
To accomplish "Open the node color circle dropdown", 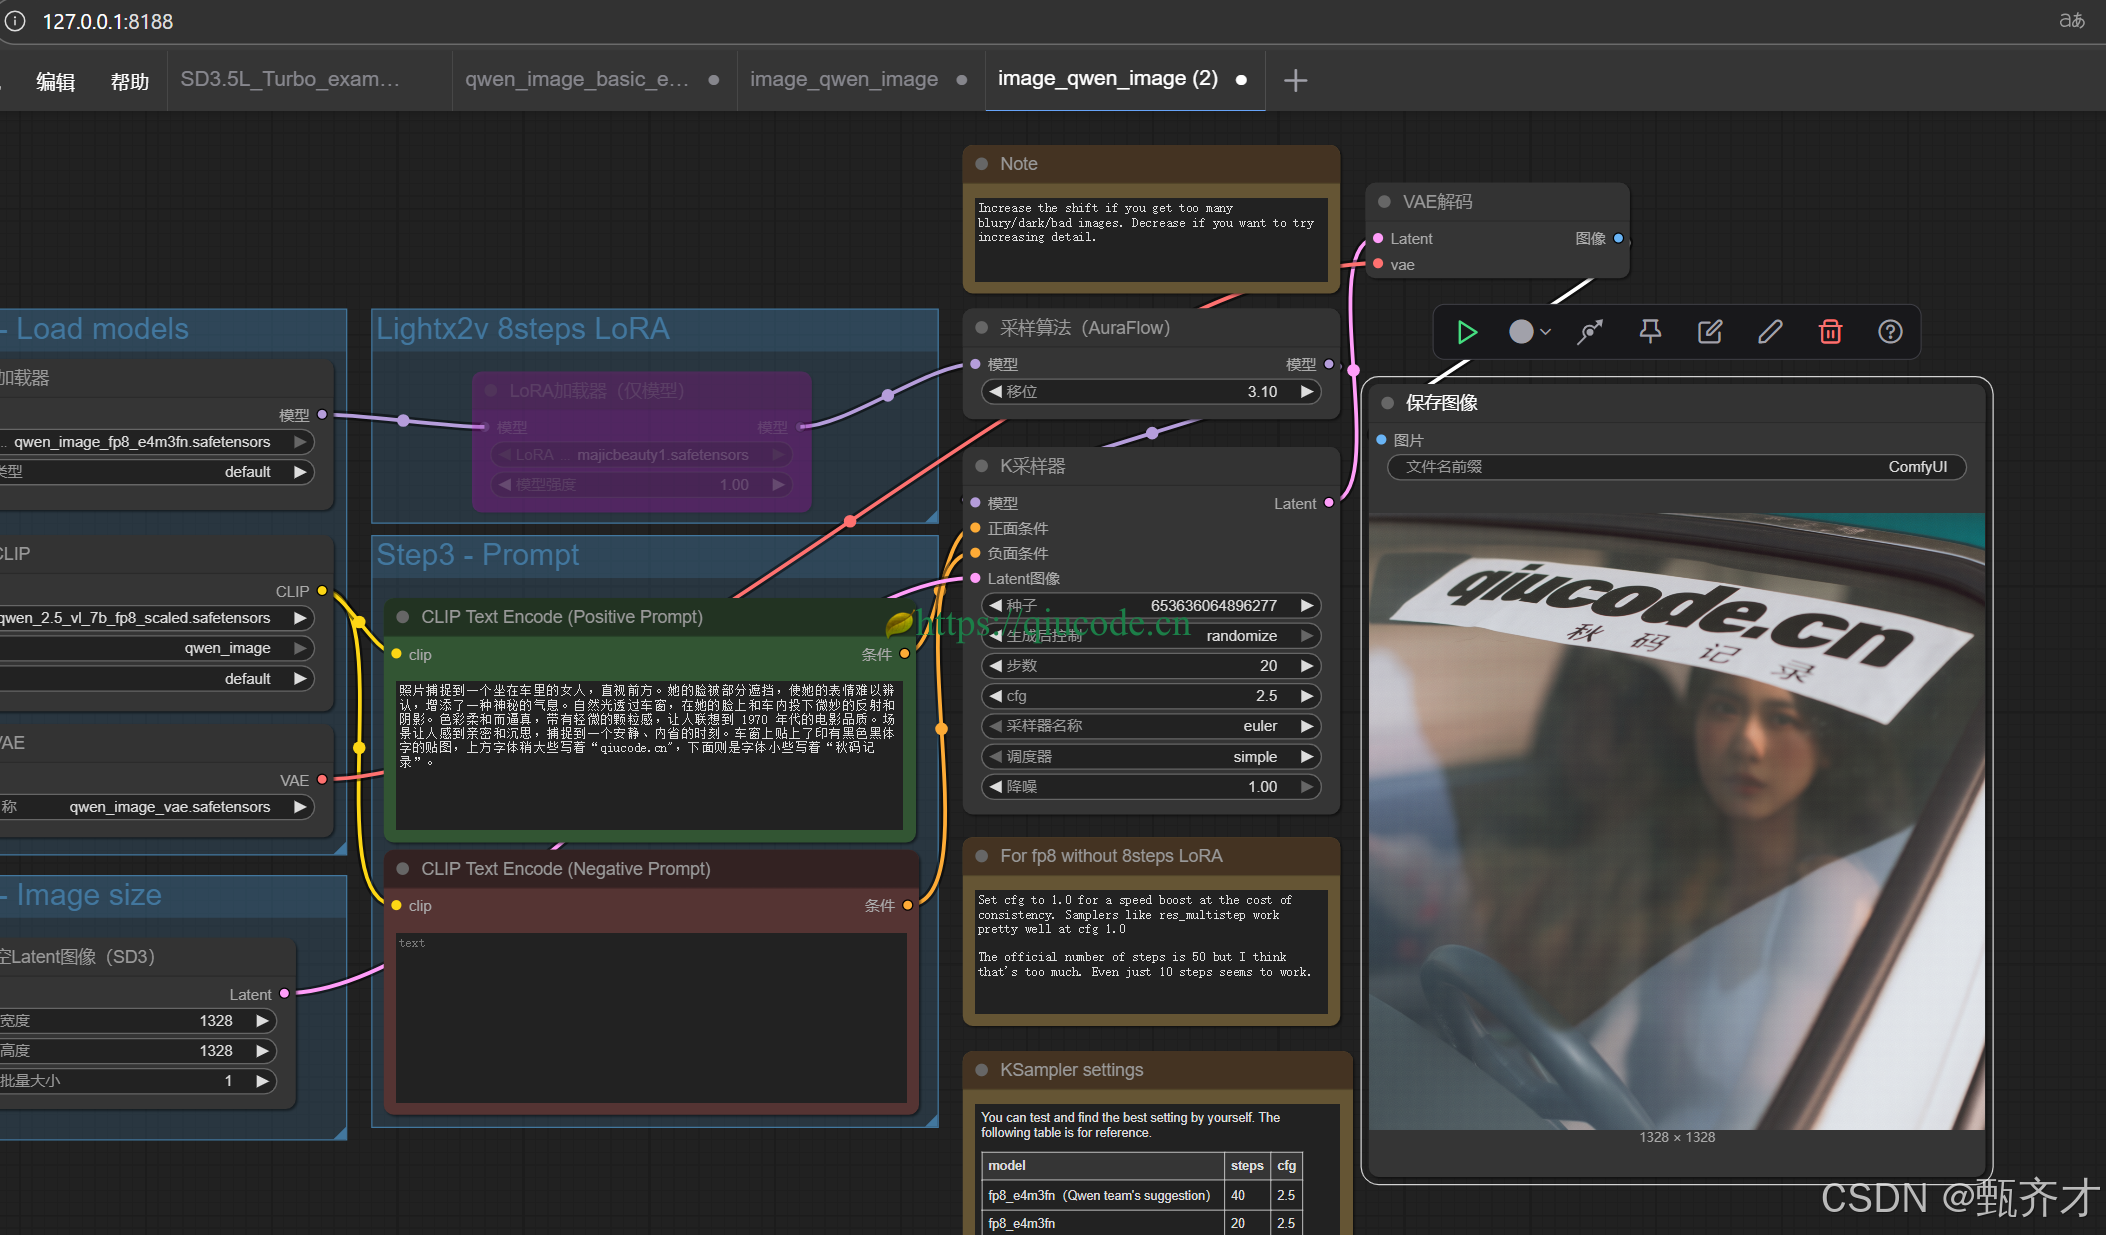I will [x=1530, y=332].
